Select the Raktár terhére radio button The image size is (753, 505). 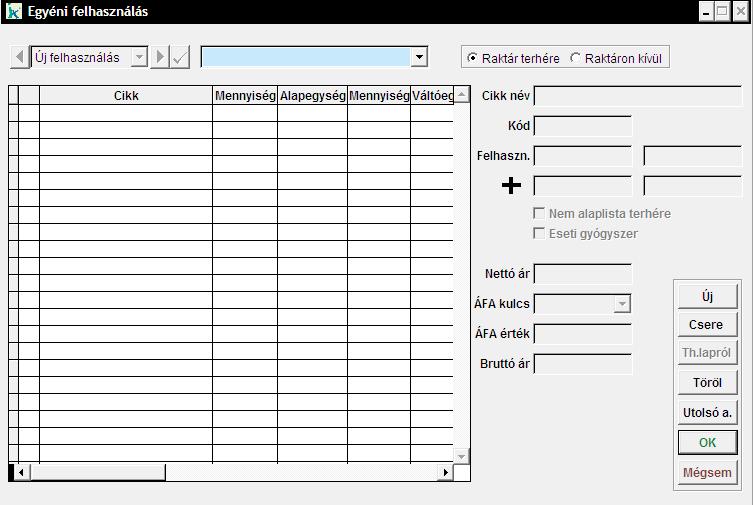coord(473,58)
